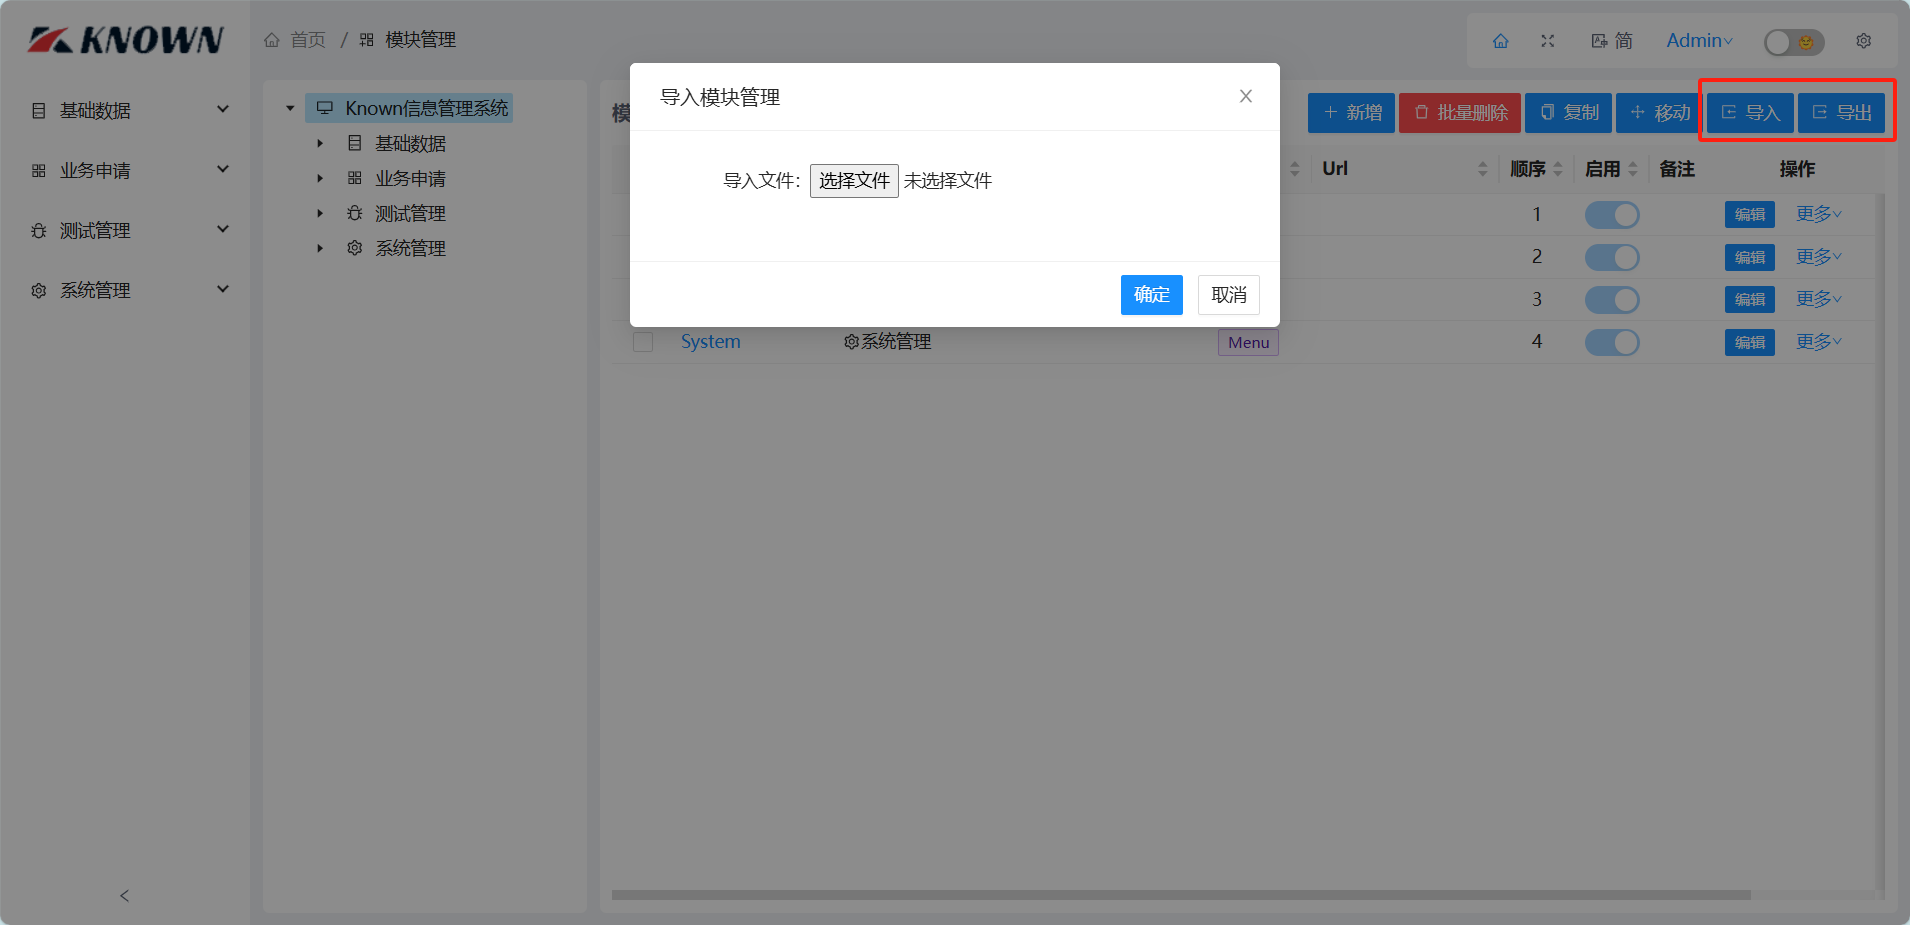The image size is (1910, 925).
Task: Click the tree icon next to 基础数据
Action: coord(355,144)
